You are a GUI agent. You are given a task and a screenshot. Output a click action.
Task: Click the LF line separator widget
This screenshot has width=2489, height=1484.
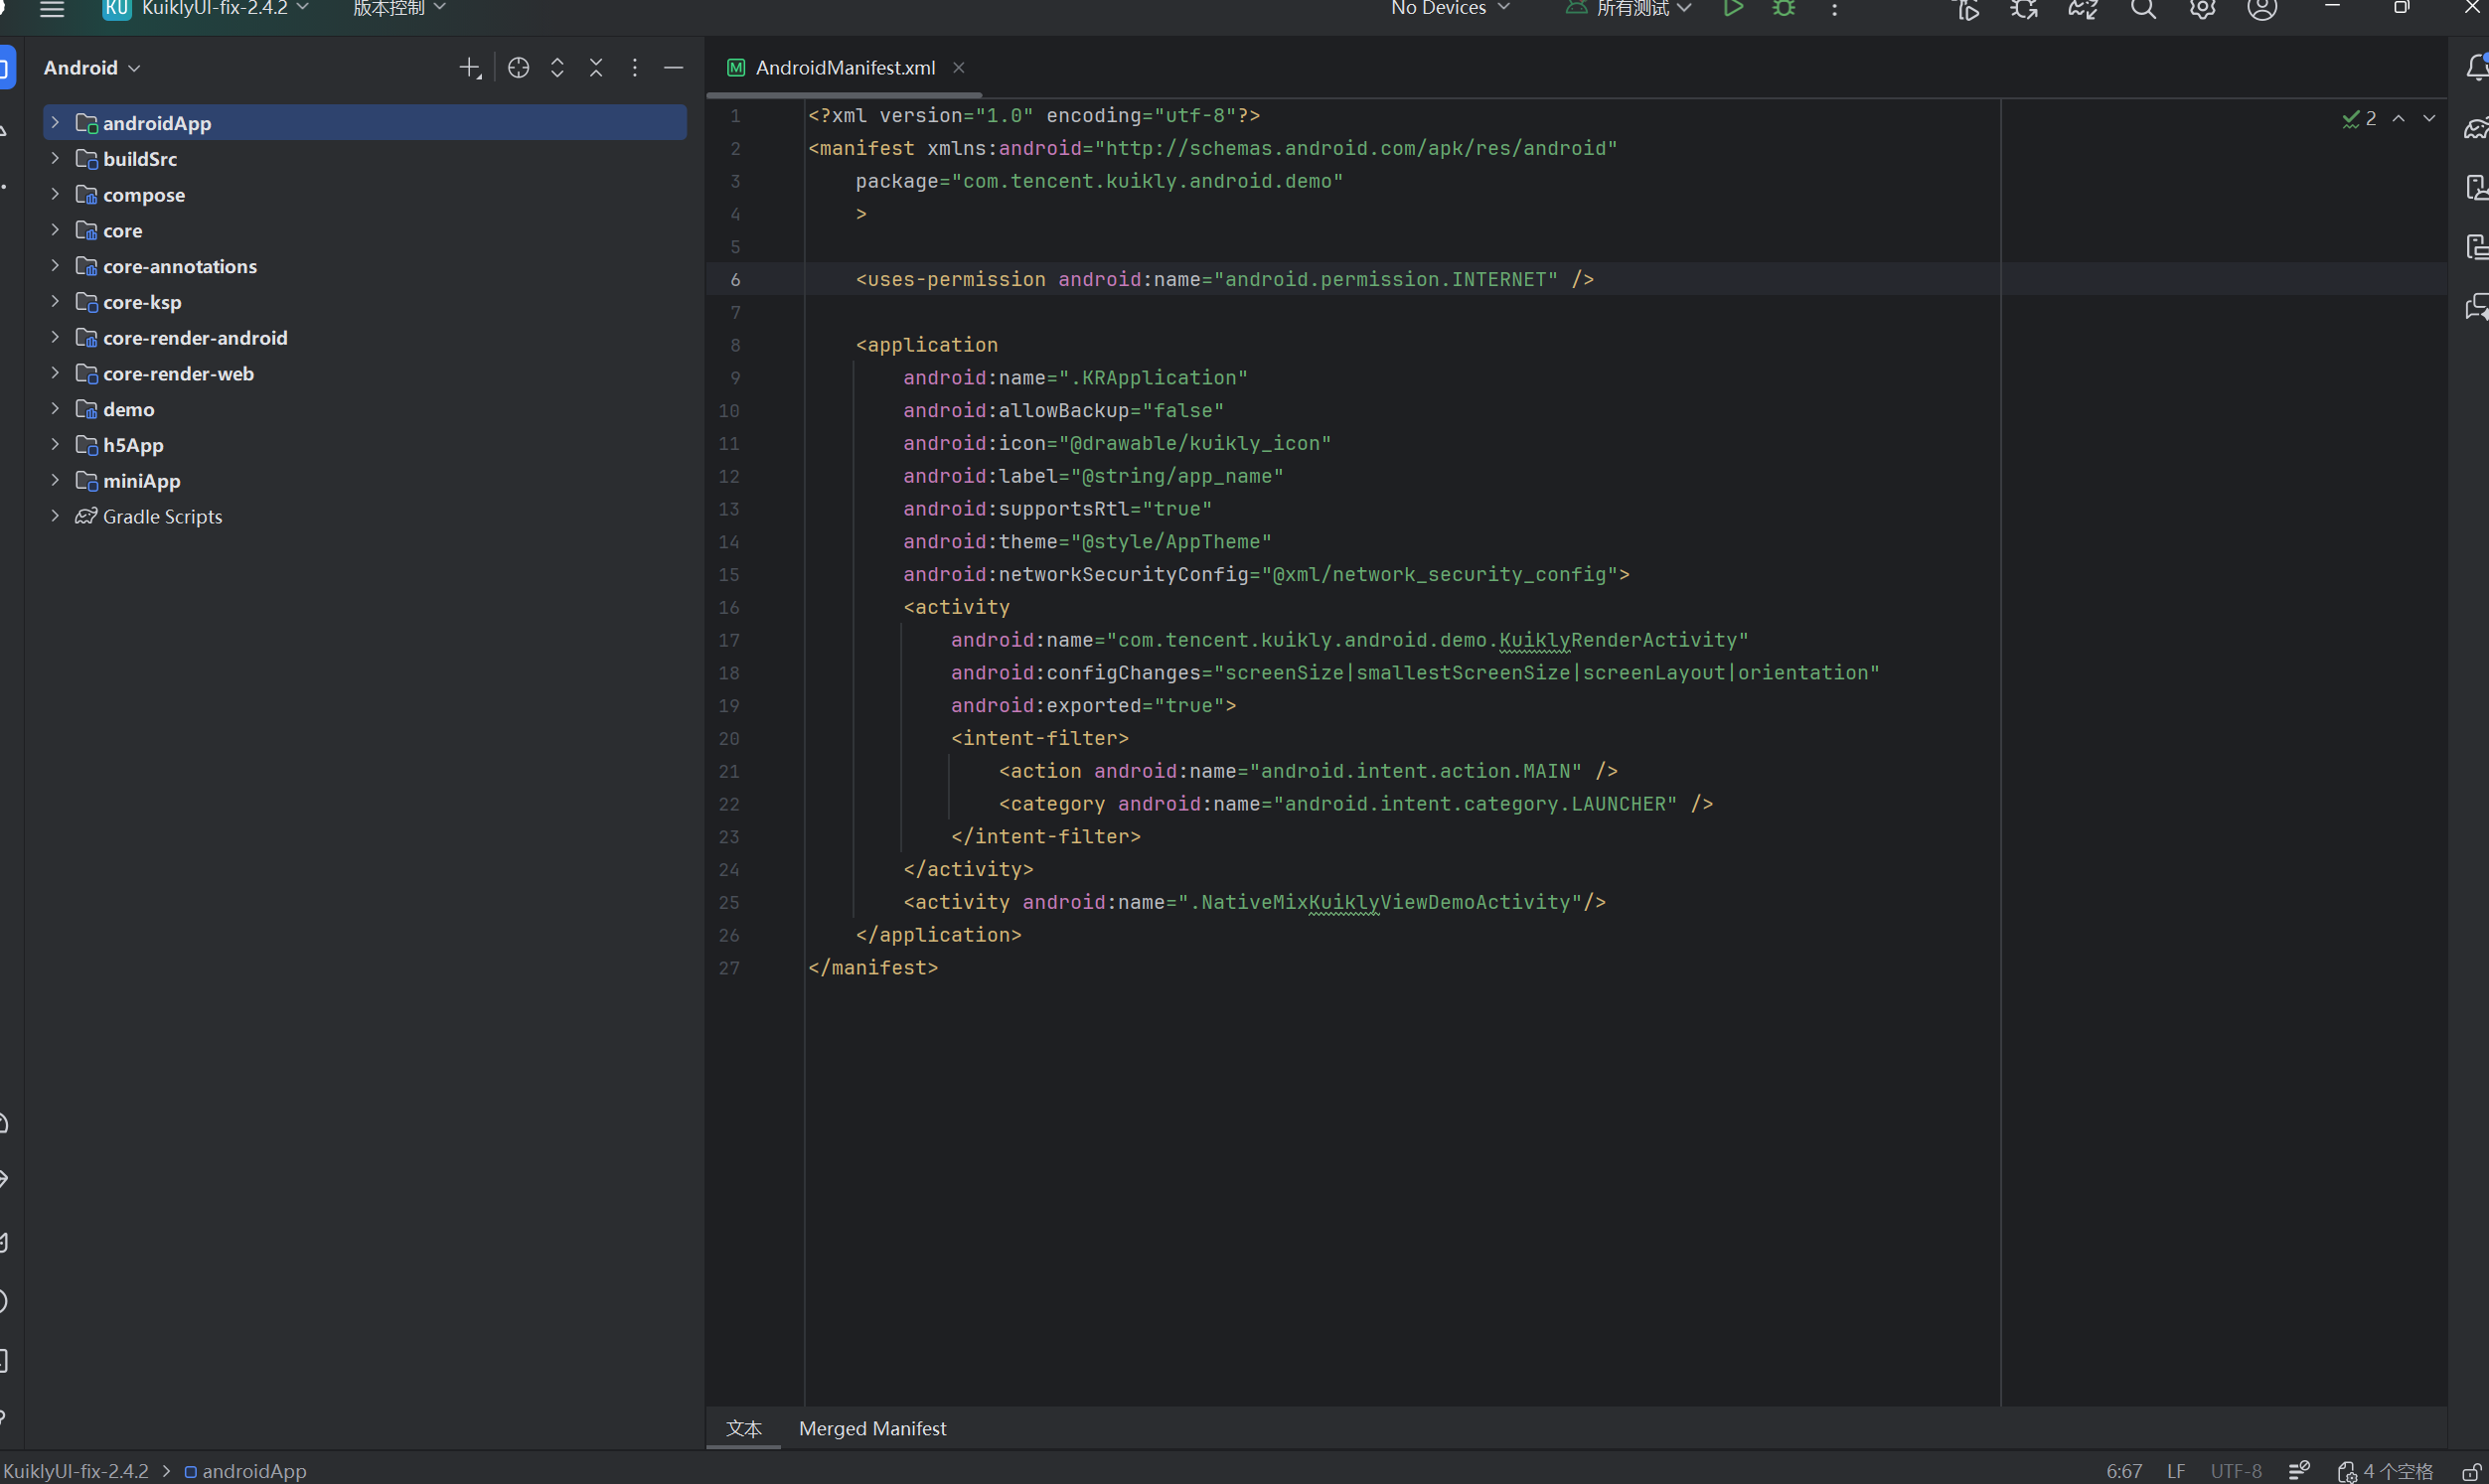[x=2175, y=1471]
